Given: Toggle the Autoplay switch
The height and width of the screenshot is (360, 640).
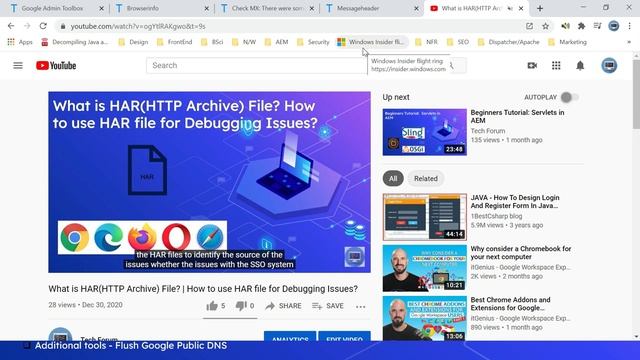Looking at the screenshot, I should point(569,97).
